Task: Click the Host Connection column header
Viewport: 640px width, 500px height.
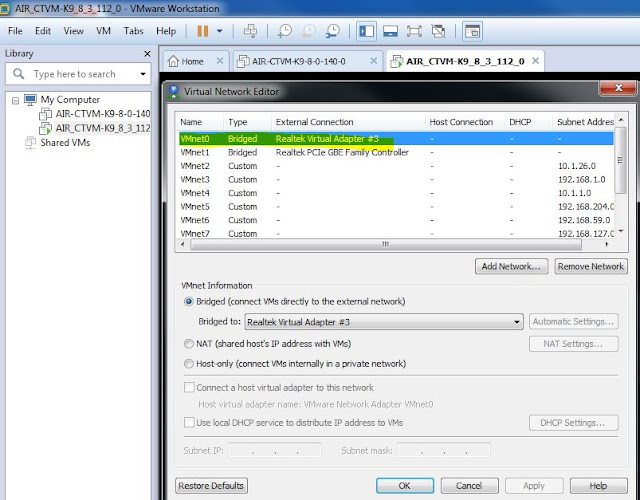Action: pyautogui.click(x=464, y=122)
